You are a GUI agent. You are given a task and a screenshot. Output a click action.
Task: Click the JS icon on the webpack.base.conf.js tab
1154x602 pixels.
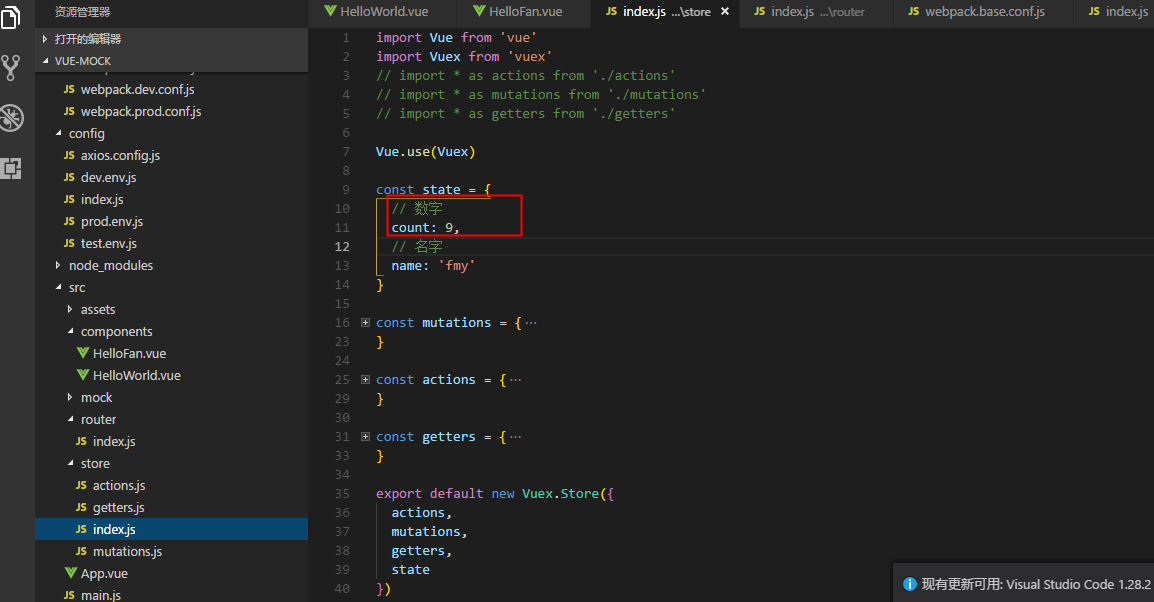click(913, 11)
